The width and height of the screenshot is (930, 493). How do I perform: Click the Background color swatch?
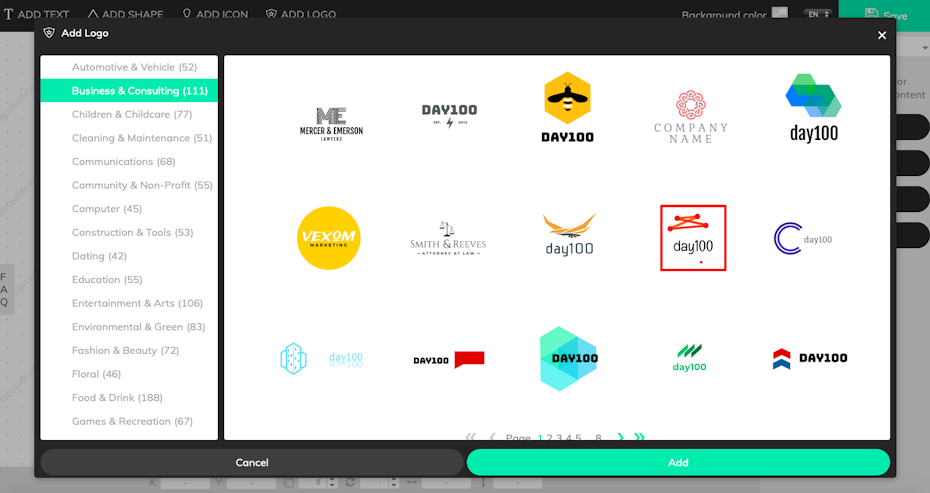[x=780, y=14]
